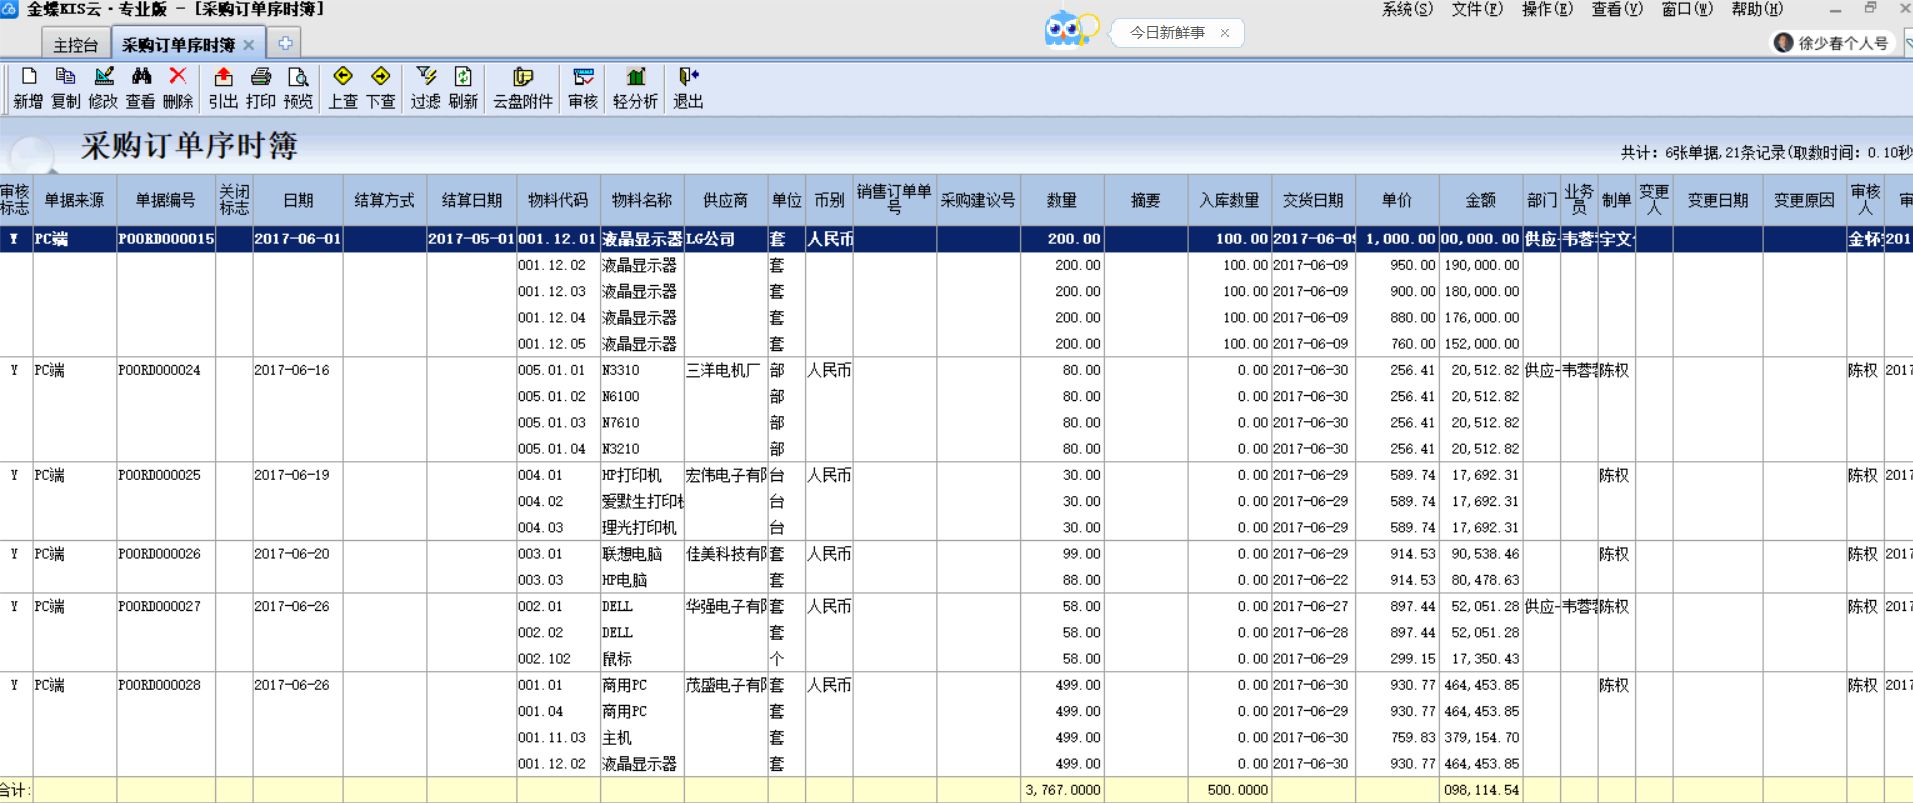Click 上查 (trace up) icon
Image resolution: width=1913 pixels, height=803 pixels.
point(343,88)
